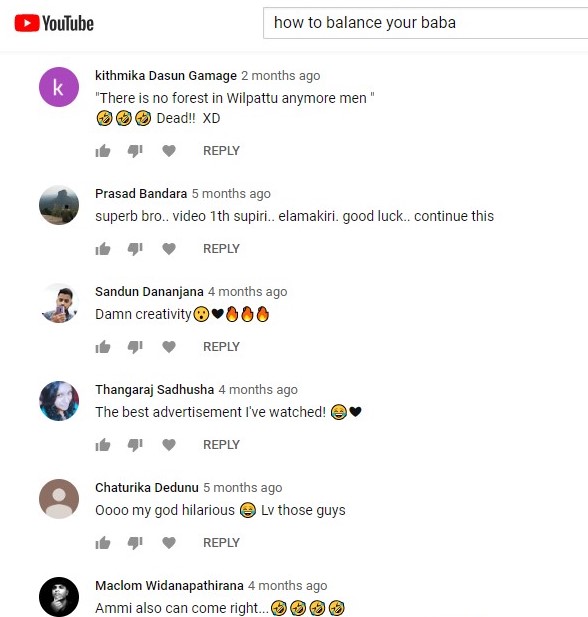
Task: Open Maclom Widanapathirana's channel link
Action: point(169,586)
